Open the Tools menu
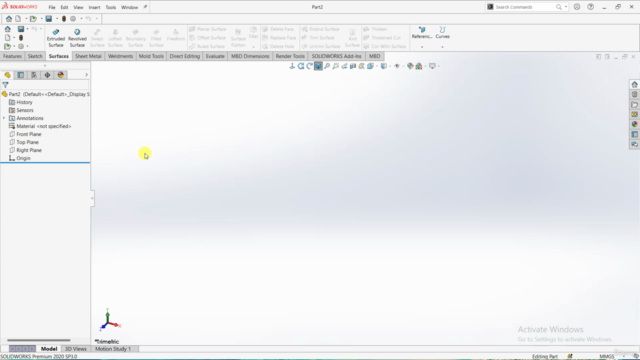The image size is (640, 360). pyautogui.click(x=111, y=7)
